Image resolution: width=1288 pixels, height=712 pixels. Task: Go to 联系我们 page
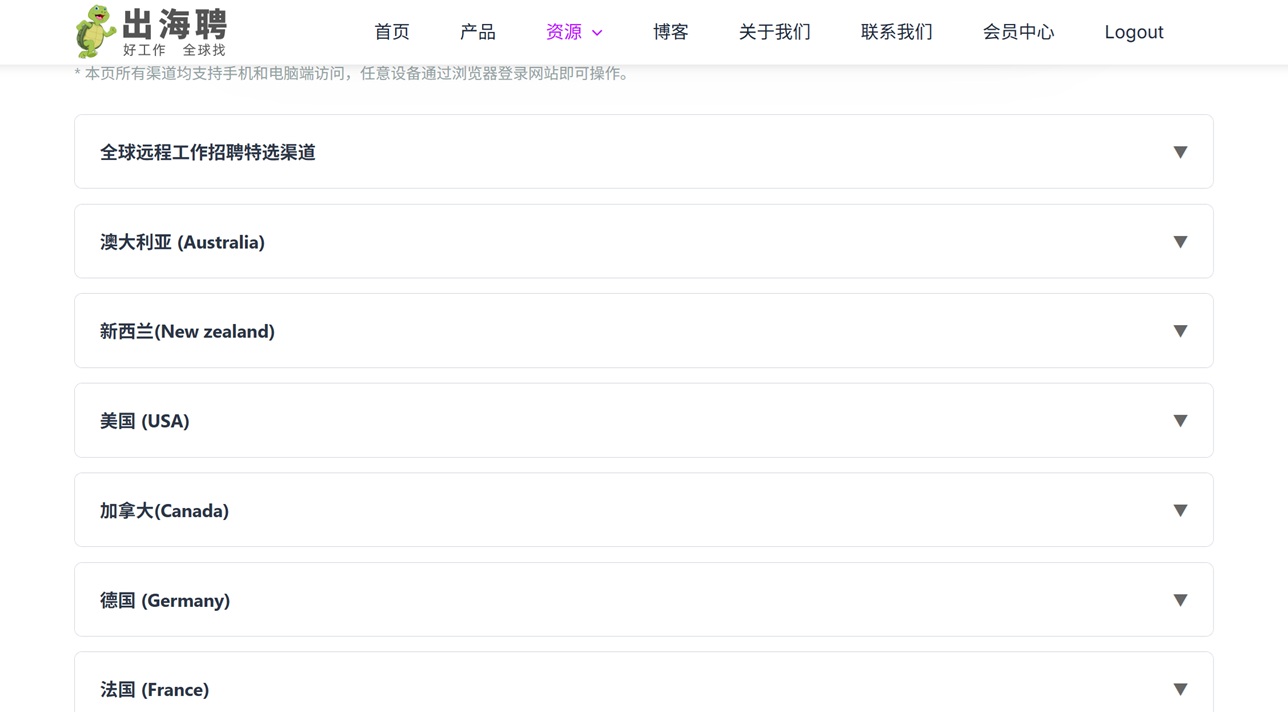[x=897, y=32]
